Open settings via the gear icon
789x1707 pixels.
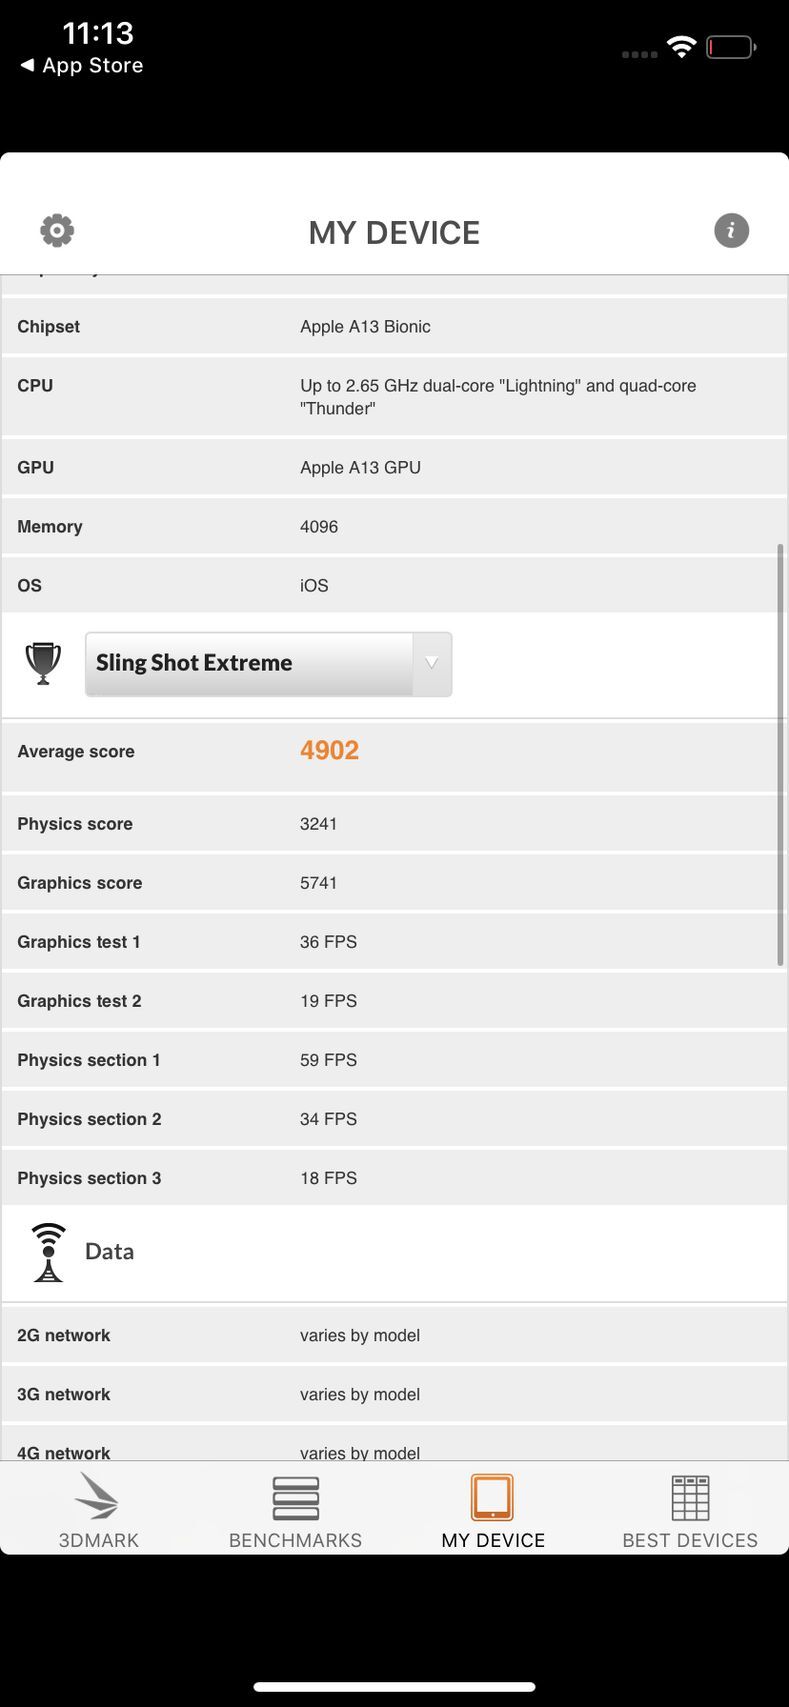tap(57, 231)
